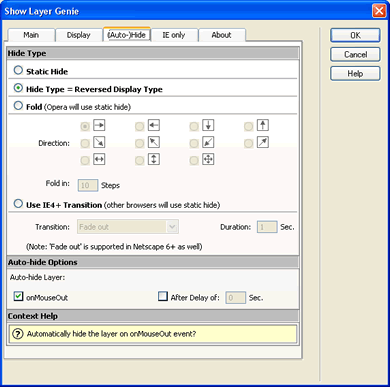Click the Help button
This screenshot has height=387, width=390.
pos(355,74)
